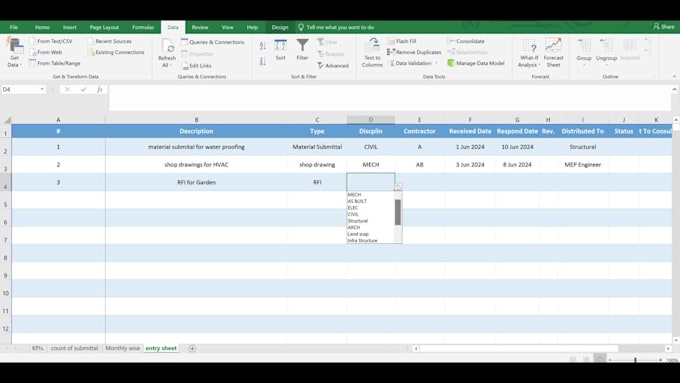Switch to count of submittal sheet
This screenshot has height=383, width=680.
pos(75,348)
